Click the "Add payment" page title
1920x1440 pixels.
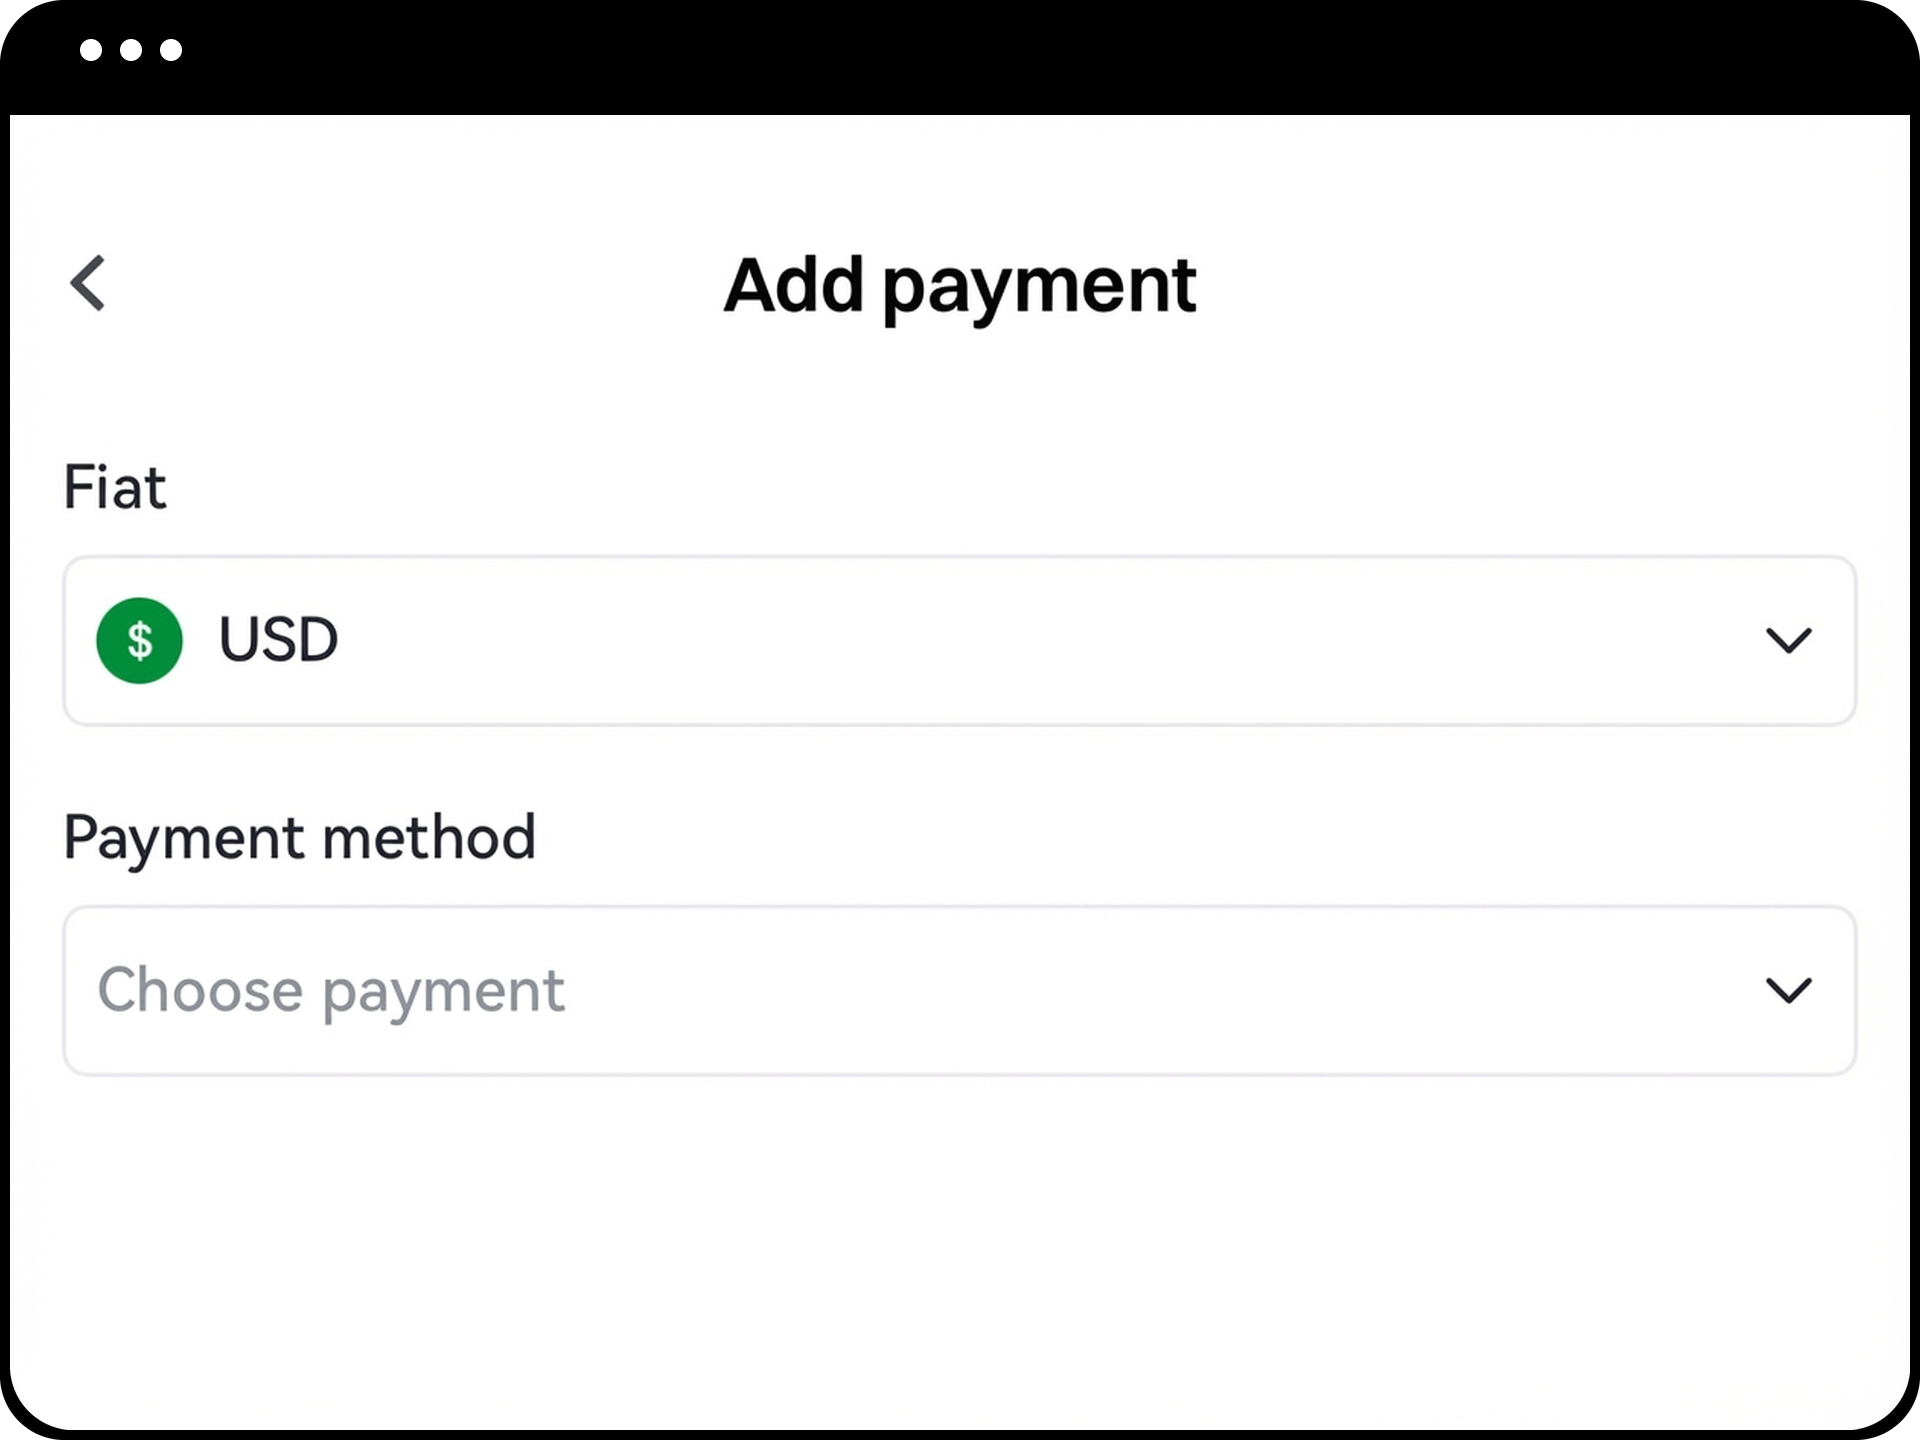tap(959, 286)
